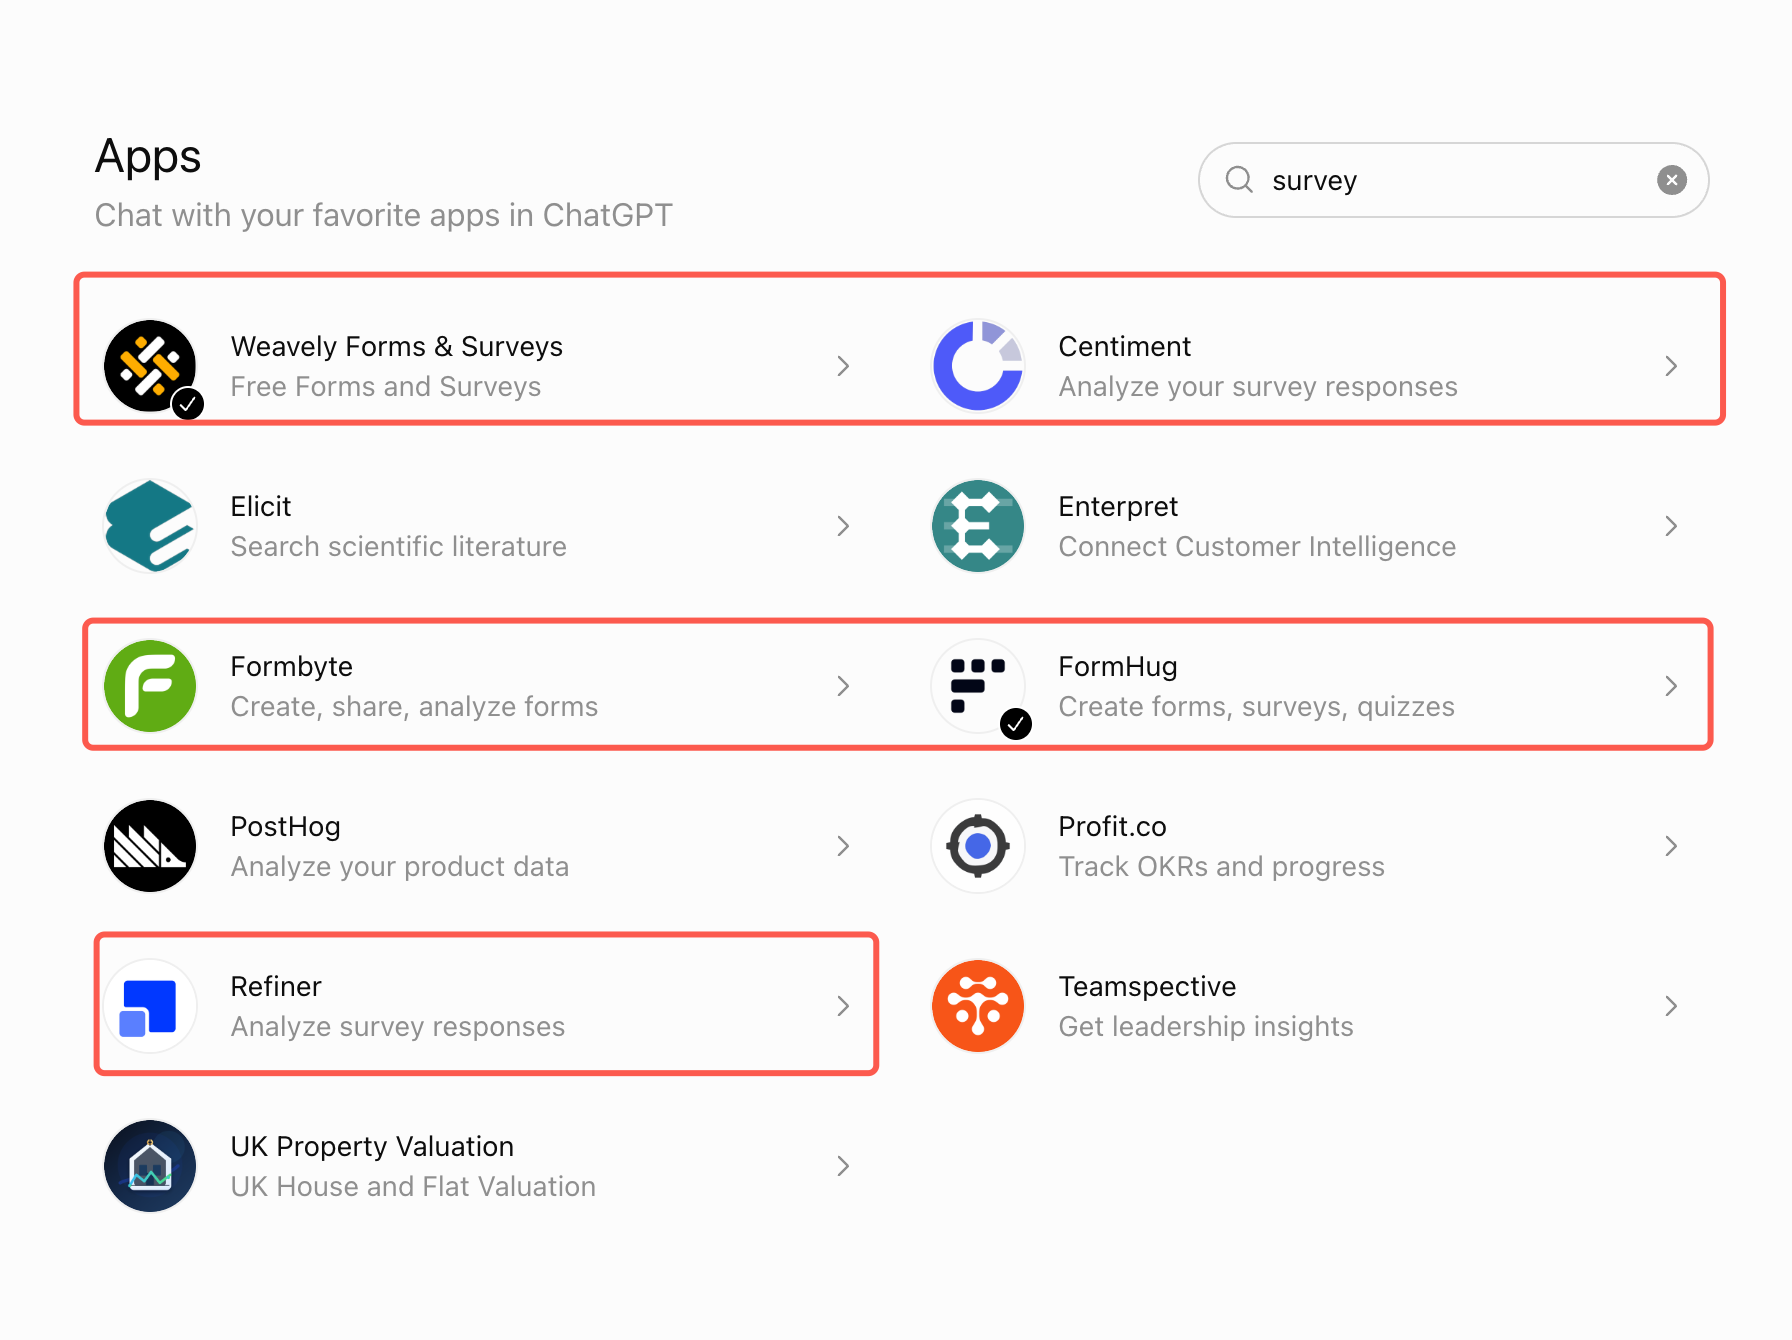Click 'Track OKRs and progress' text
Screen dimensions: 1792x1340
coord(1222,867)
